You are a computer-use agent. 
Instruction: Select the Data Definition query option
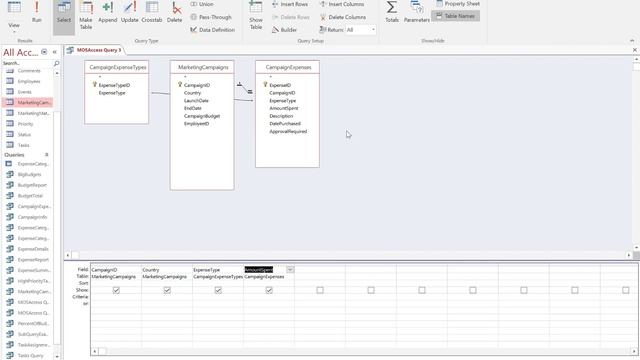point(213,30)
